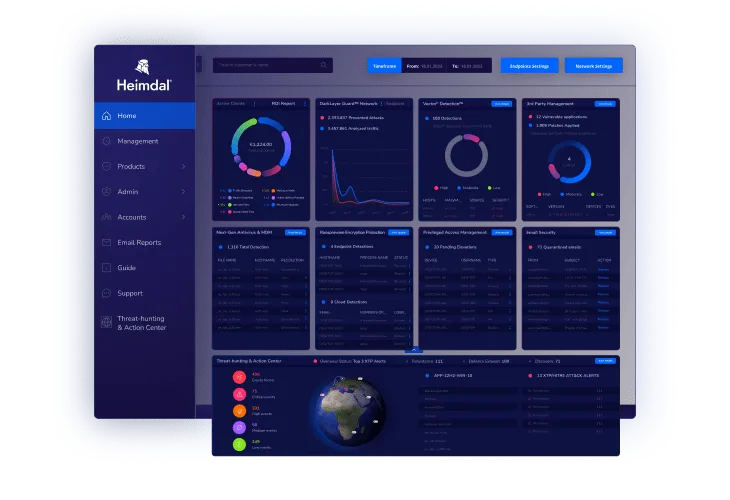Open Threat-hunting & Action Center menu item
This screenshot has height=500, width=730.
pyautogui.click(x=145, y=323)
